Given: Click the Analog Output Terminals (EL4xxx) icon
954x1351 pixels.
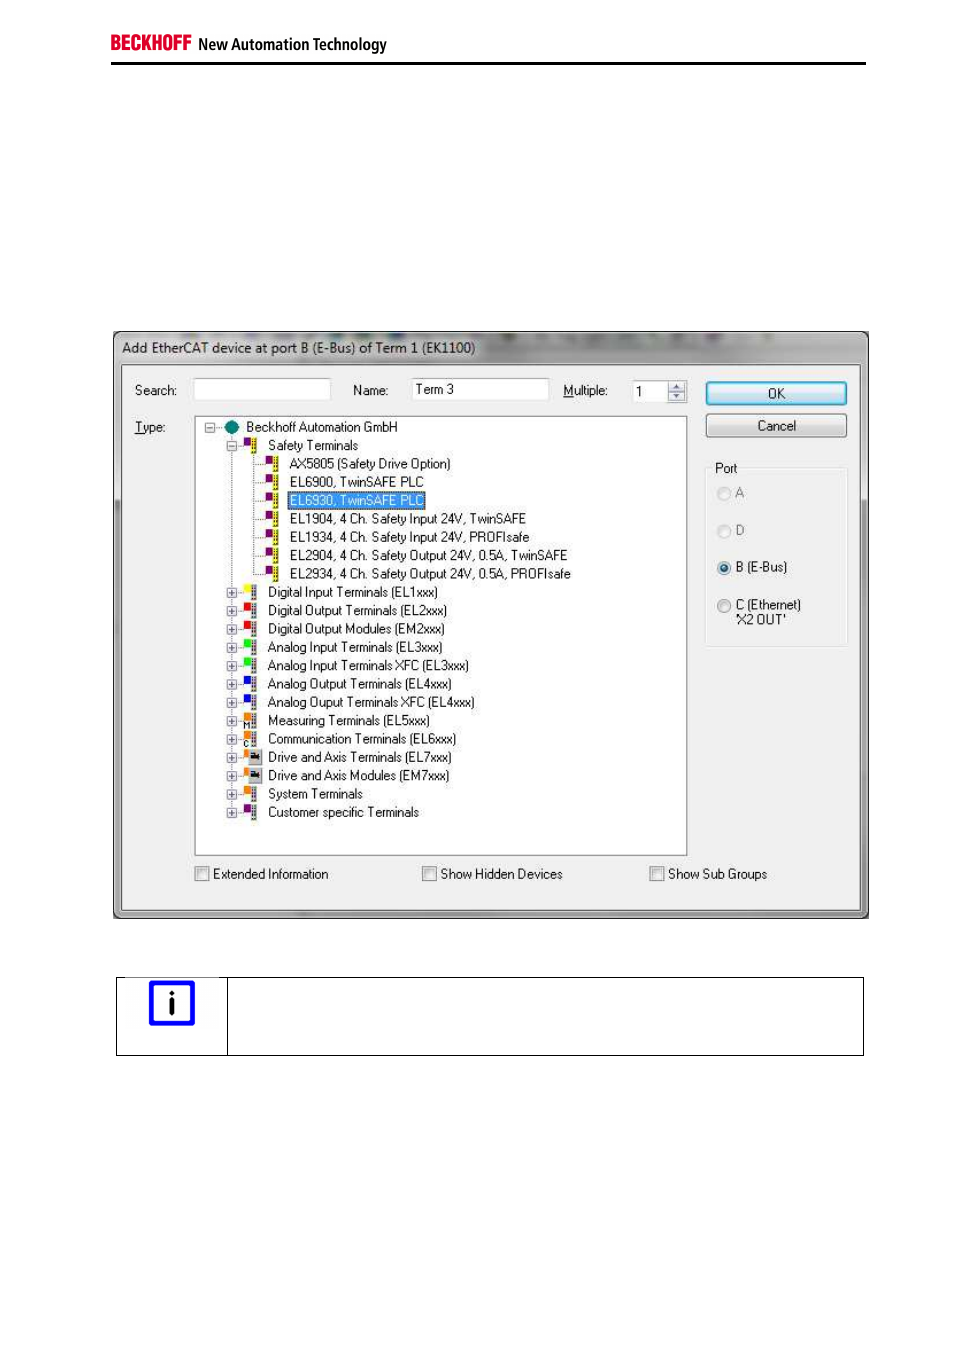Looking at the screenshot, I should click(250, 684).
